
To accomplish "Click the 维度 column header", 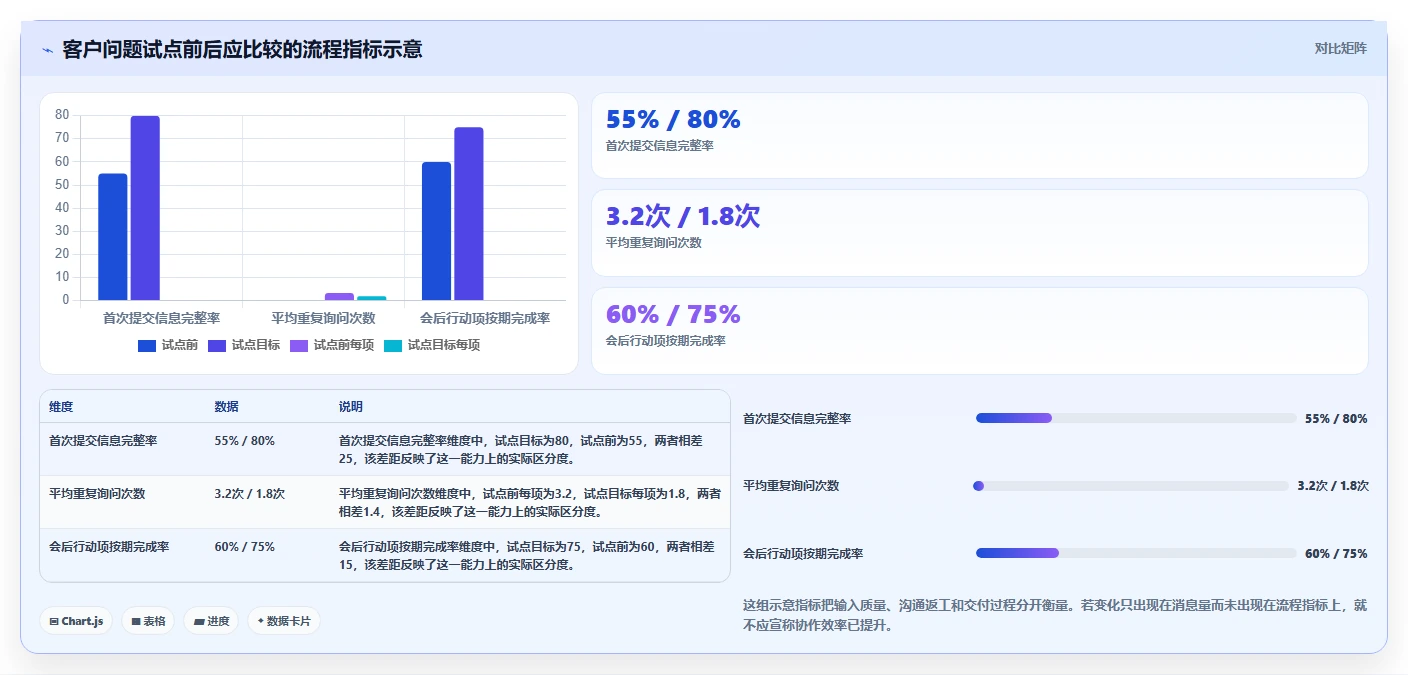I will pos(61,407).
